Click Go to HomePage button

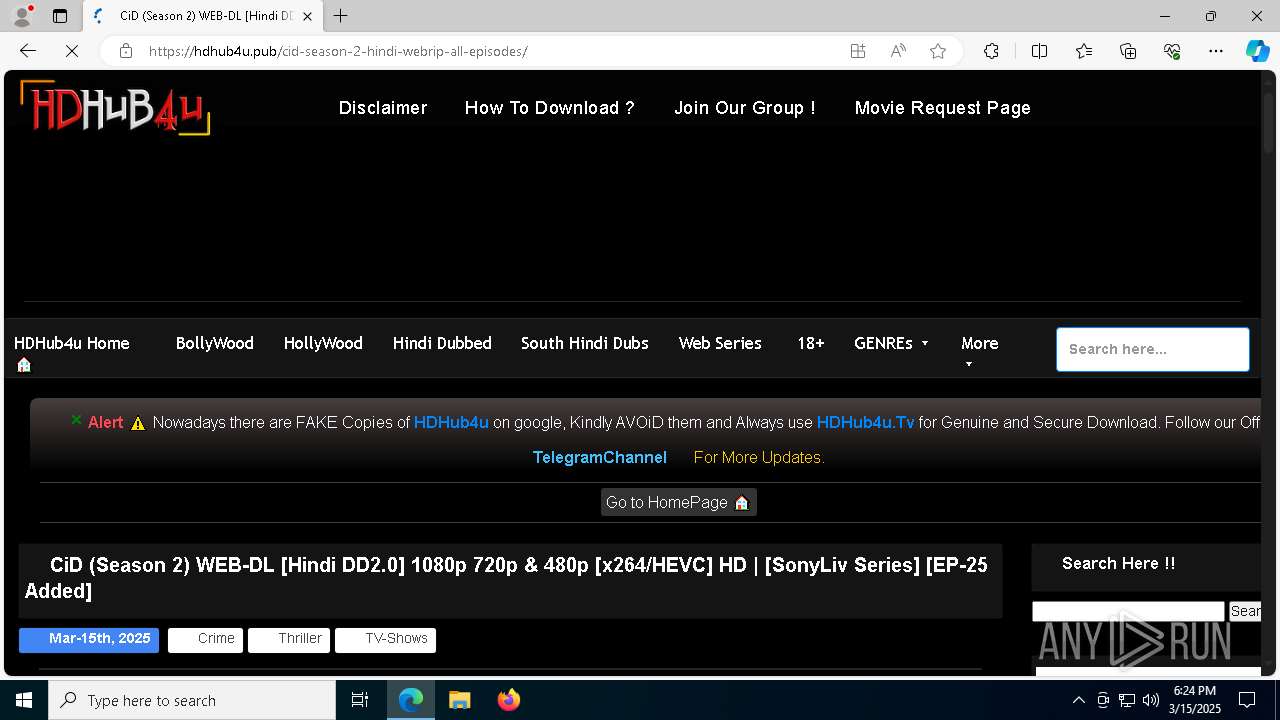(x=678, y=502)
